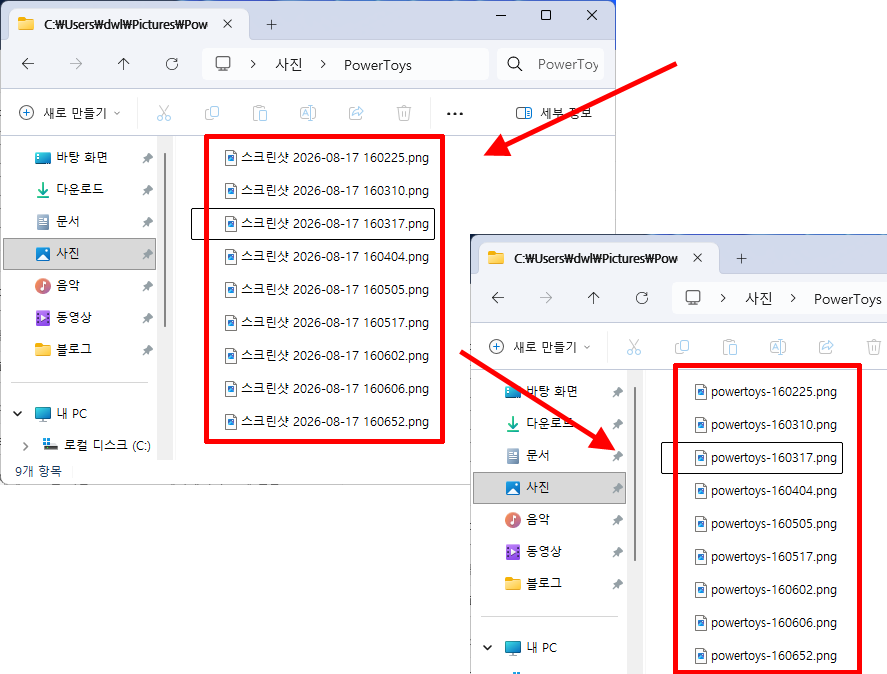Viewport: 887px width, 674px height.
Task: Click chevron after 사진 in bottom-right address bar
Action: (x=793, y=298)
